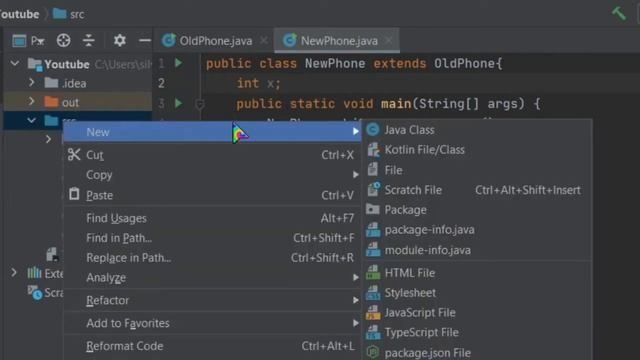Click the fold marker on line 3
Viewport: 640px width, 360px height.
pos(200,104)
